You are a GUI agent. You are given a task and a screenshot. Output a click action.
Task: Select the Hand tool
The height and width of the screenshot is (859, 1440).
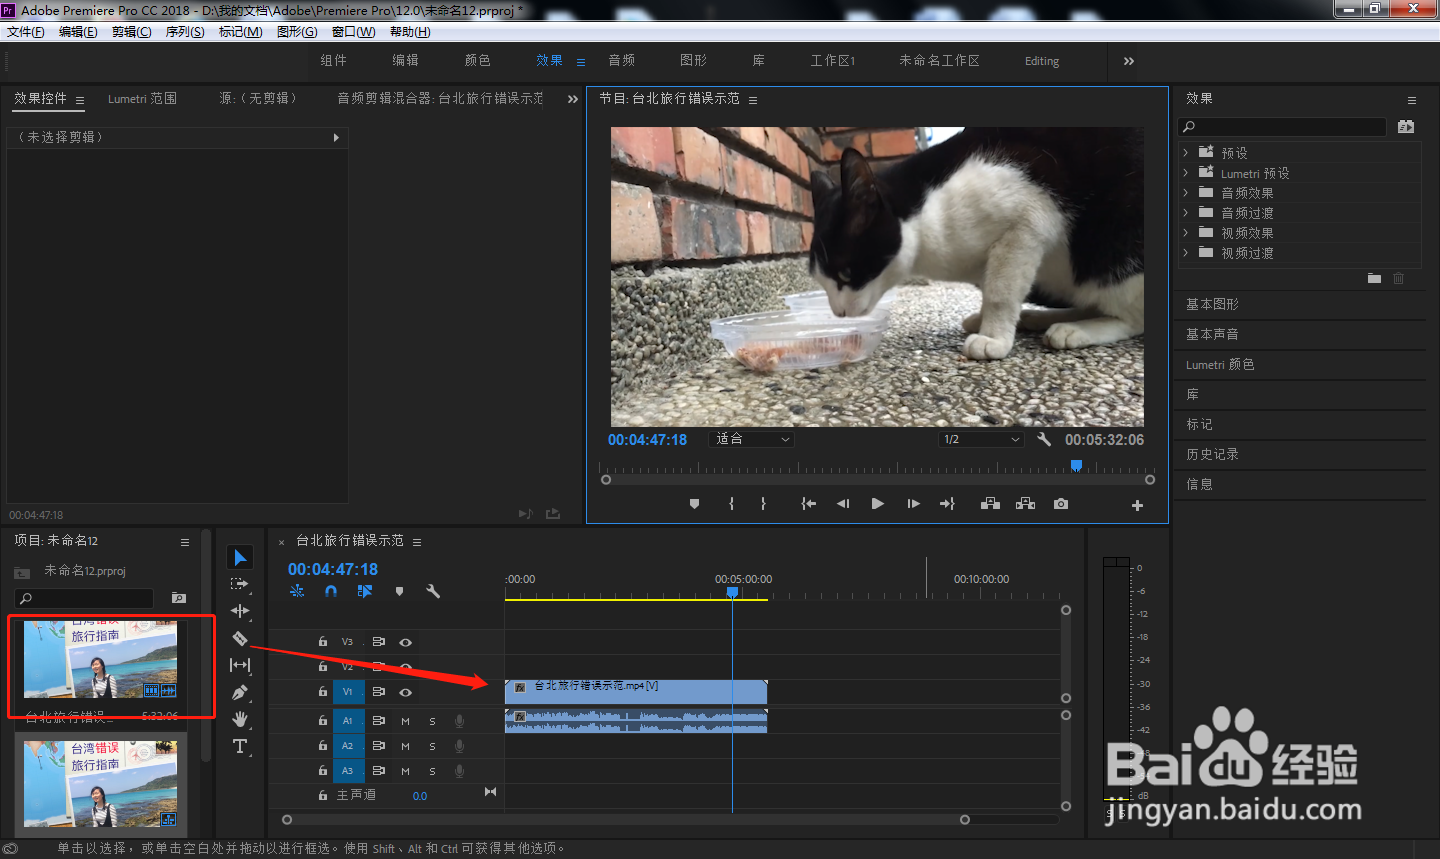pyautogui.click(x=240, y=719)
